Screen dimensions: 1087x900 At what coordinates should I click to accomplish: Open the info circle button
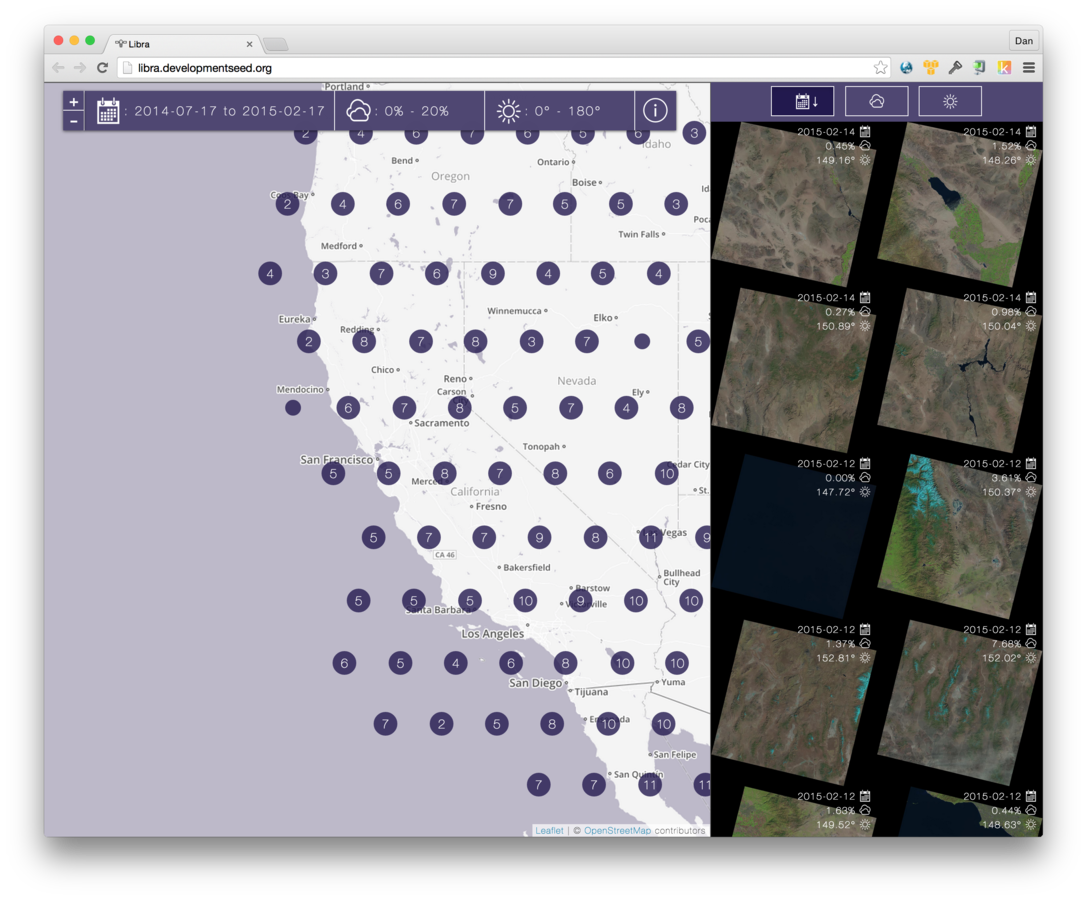pos(655,110)
